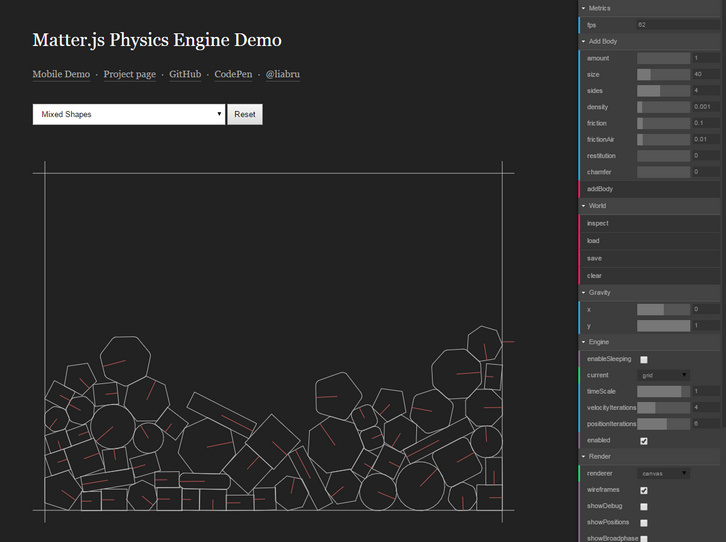Open the renderer canvas dropdown
Image resolution: width=726 pixels, height=542 pixels.
click(x=663, y=473)
